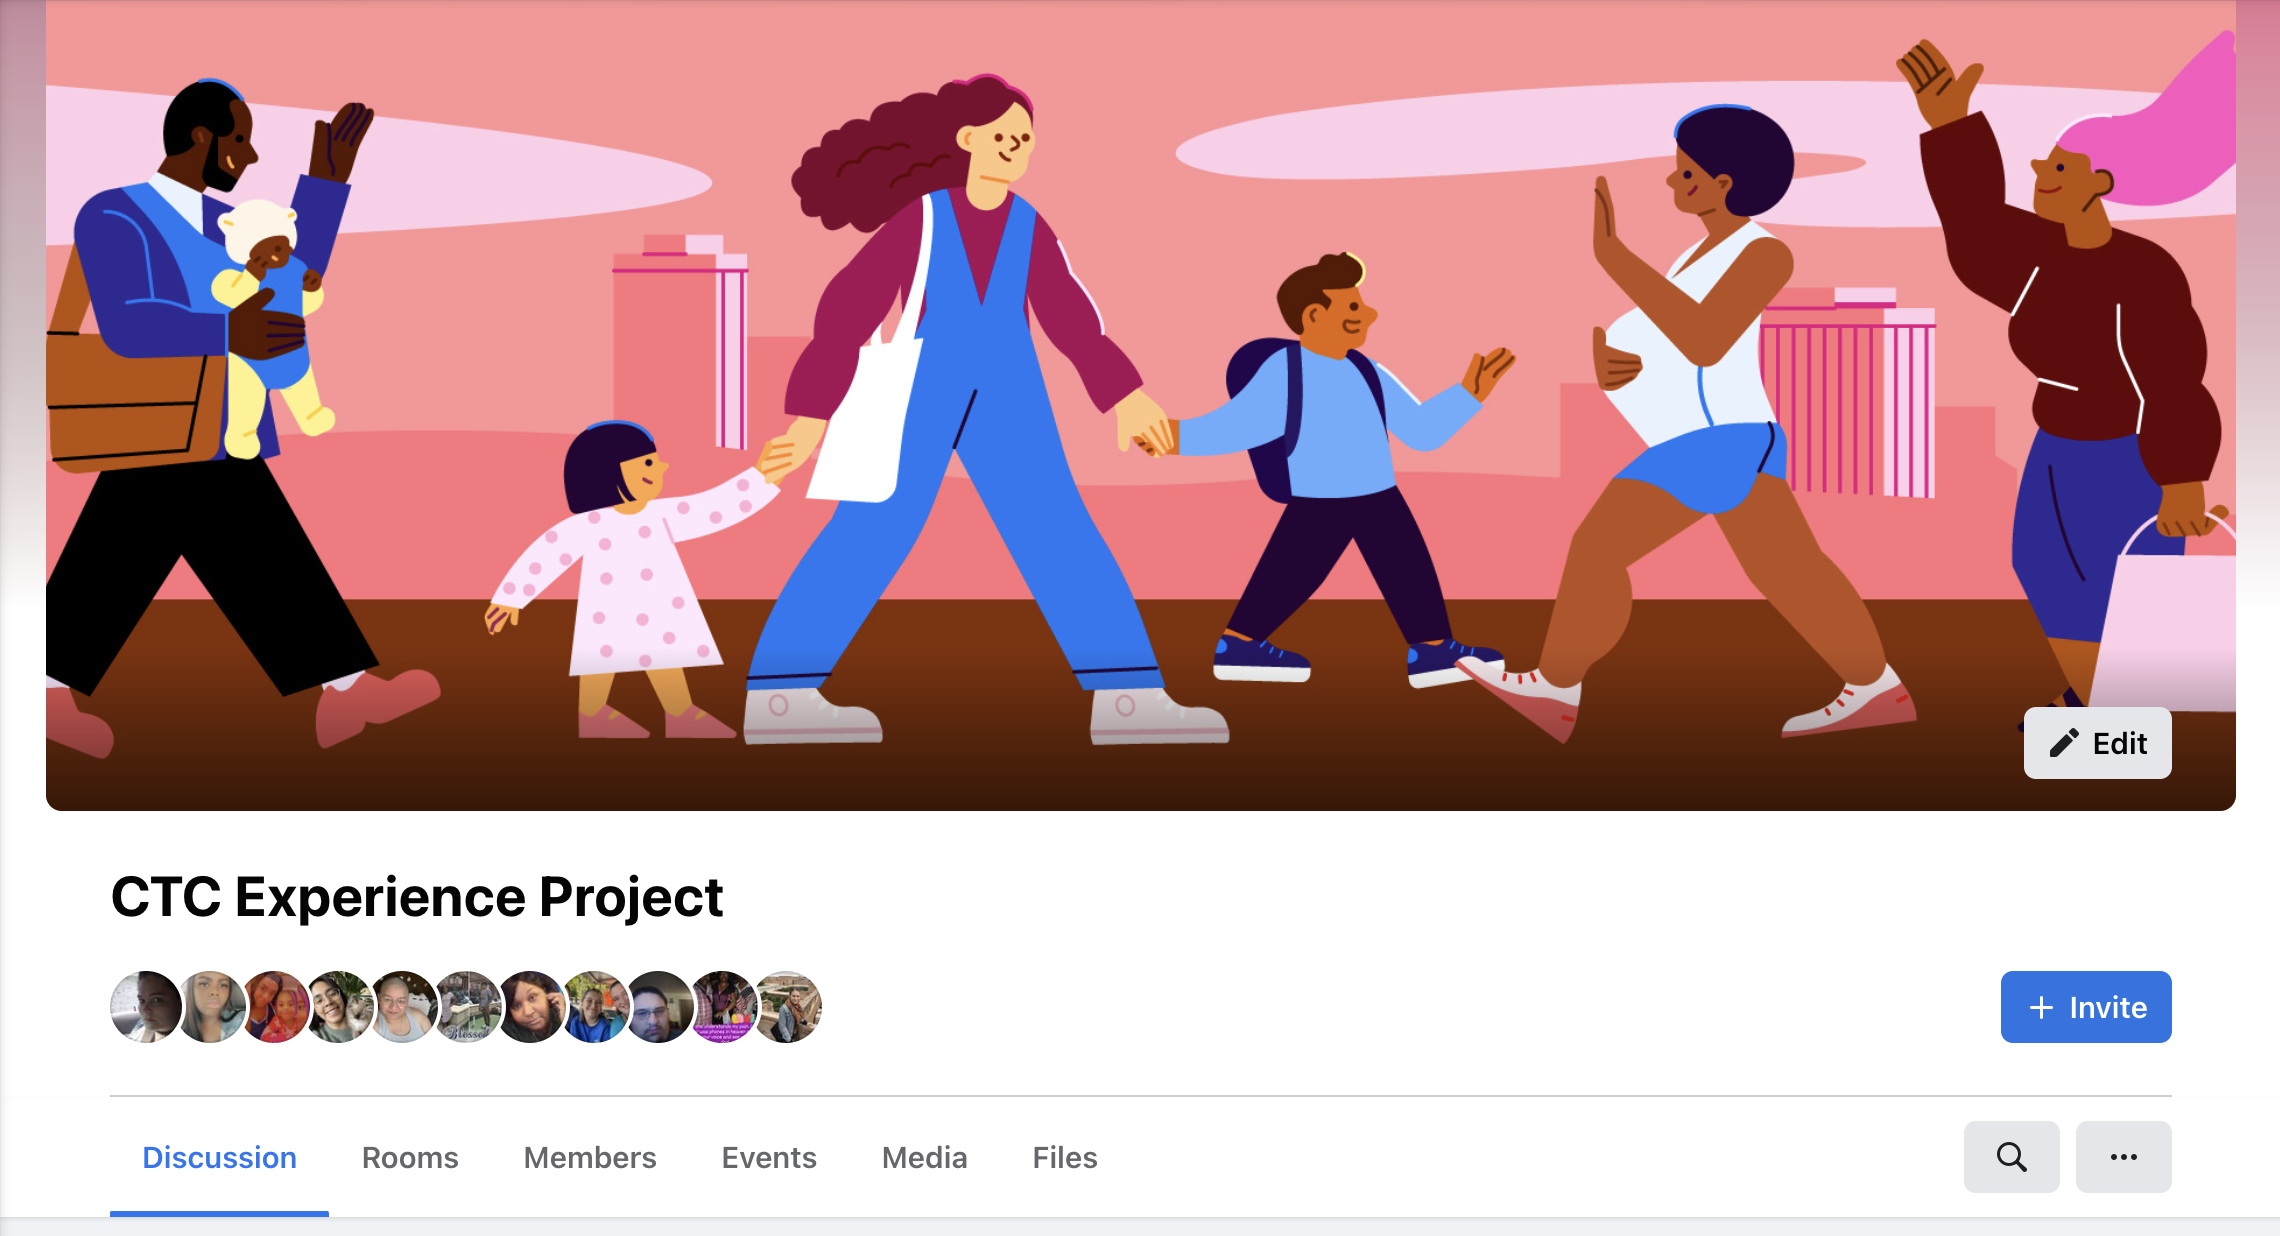The image size is (2280, 1236).
Task: Open avatar of man wearing glasses
Action: click(x=659, y=1007)
